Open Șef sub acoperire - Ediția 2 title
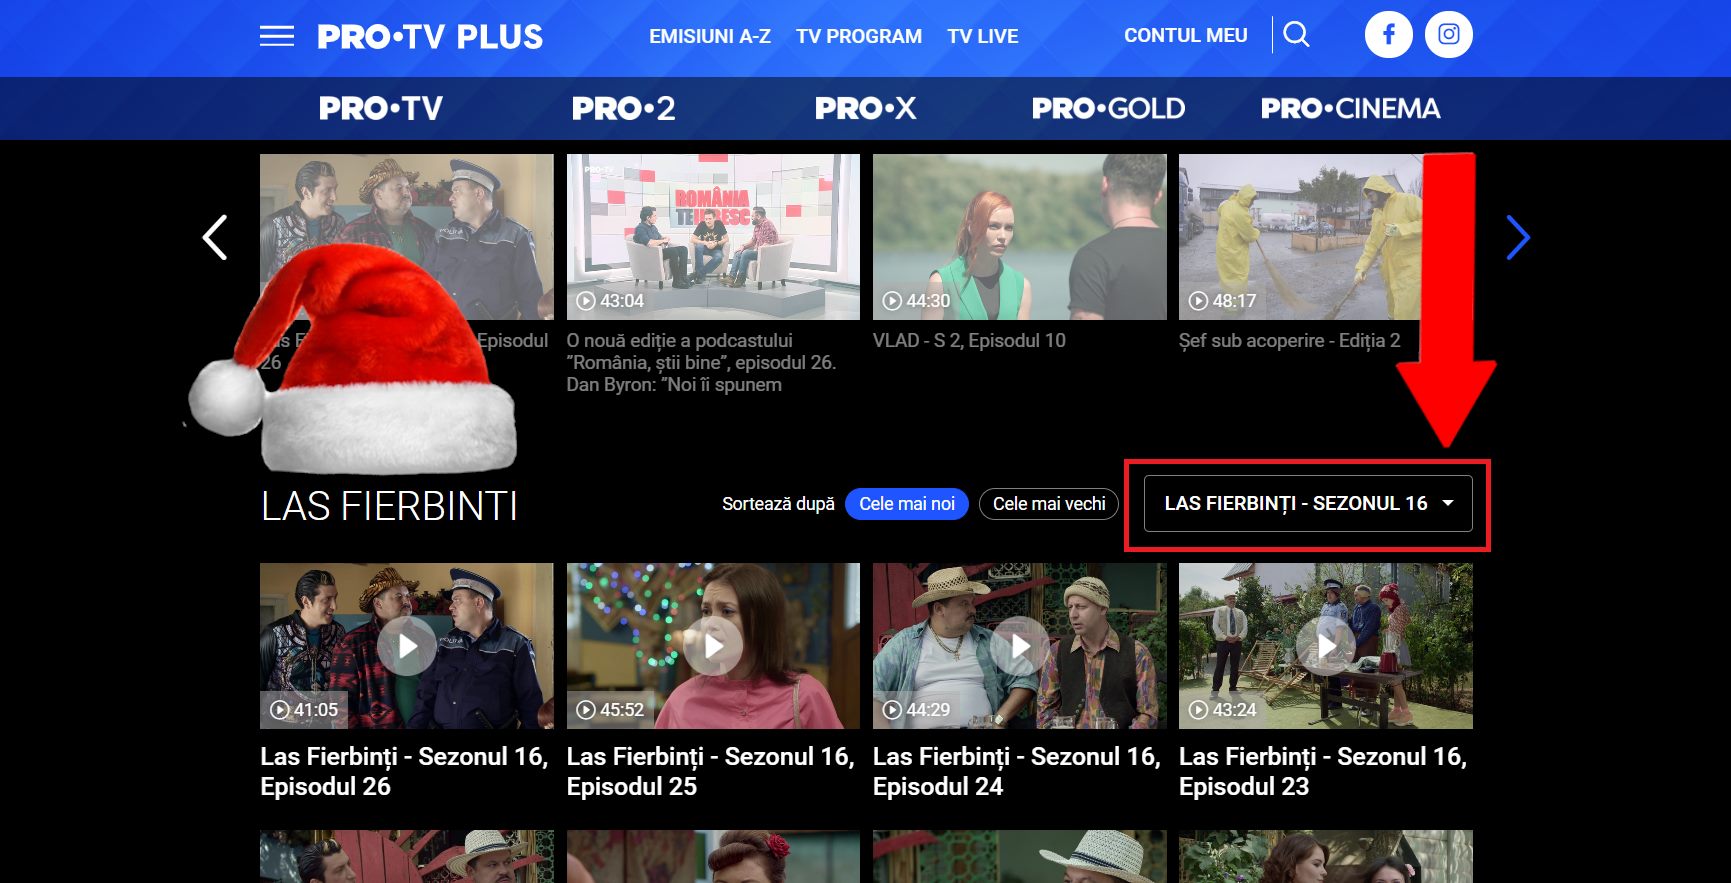The width and height of the screenshot is (1731, 883). [1290, 341]
